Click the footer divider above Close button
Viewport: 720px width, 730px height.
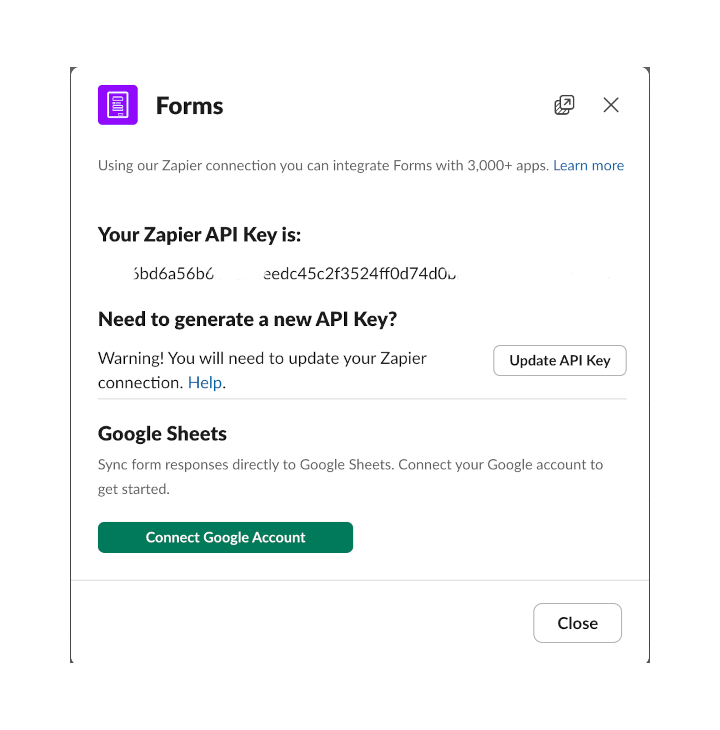coord(360,580)
